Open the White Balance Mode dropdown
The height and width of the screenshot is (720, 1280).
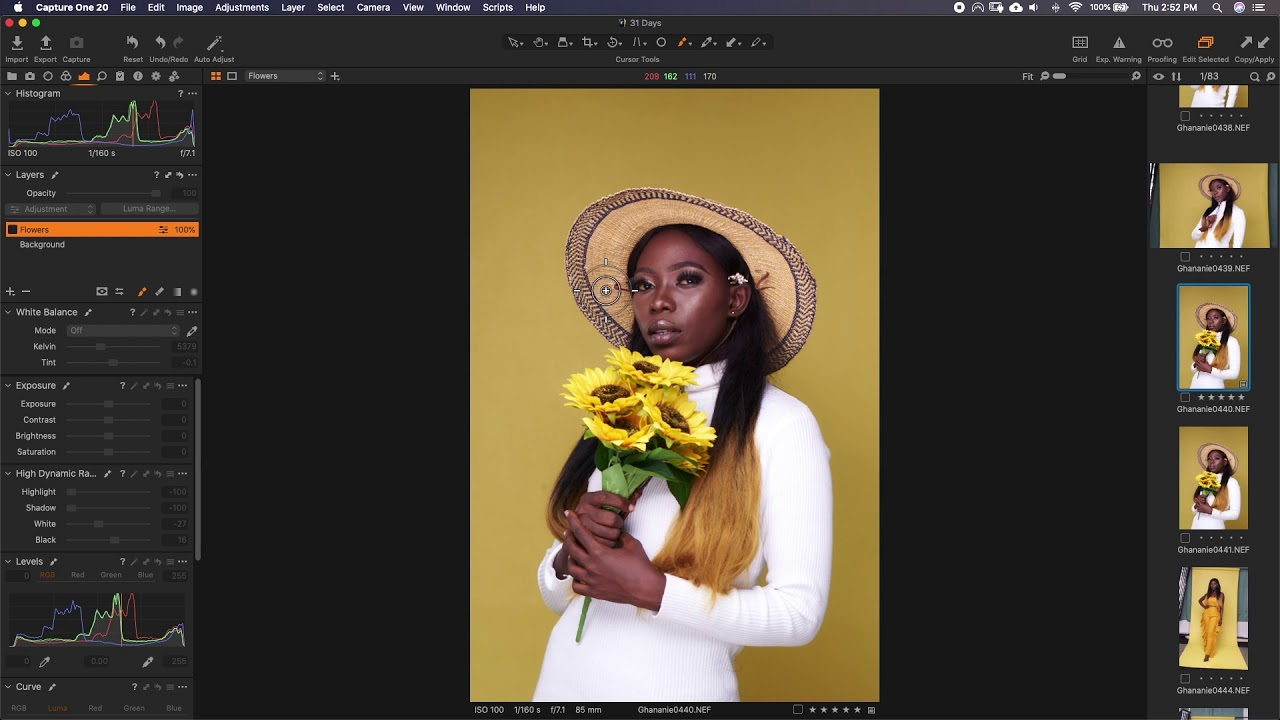tap(123, 330)
